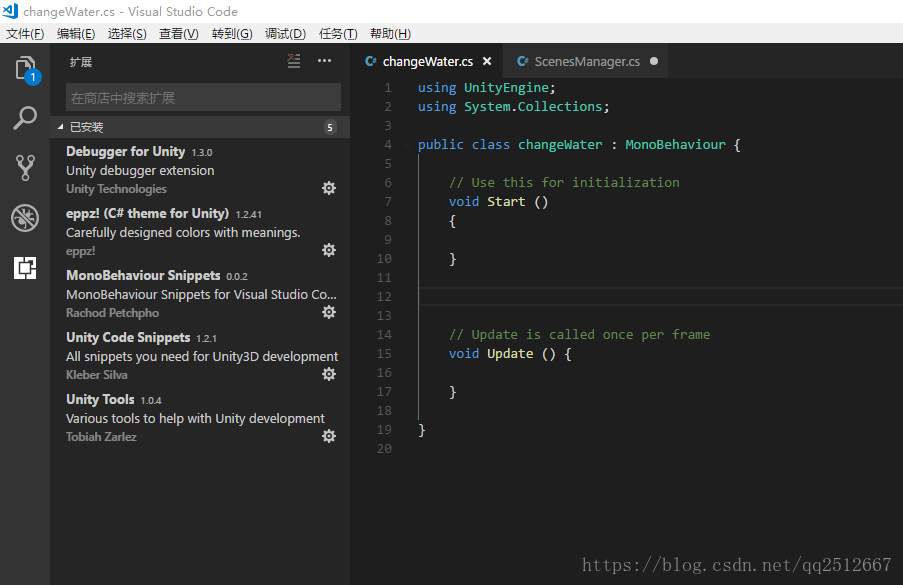
Task: Click the word MonoBehaviour in line 4
Action: click(676, 145)
